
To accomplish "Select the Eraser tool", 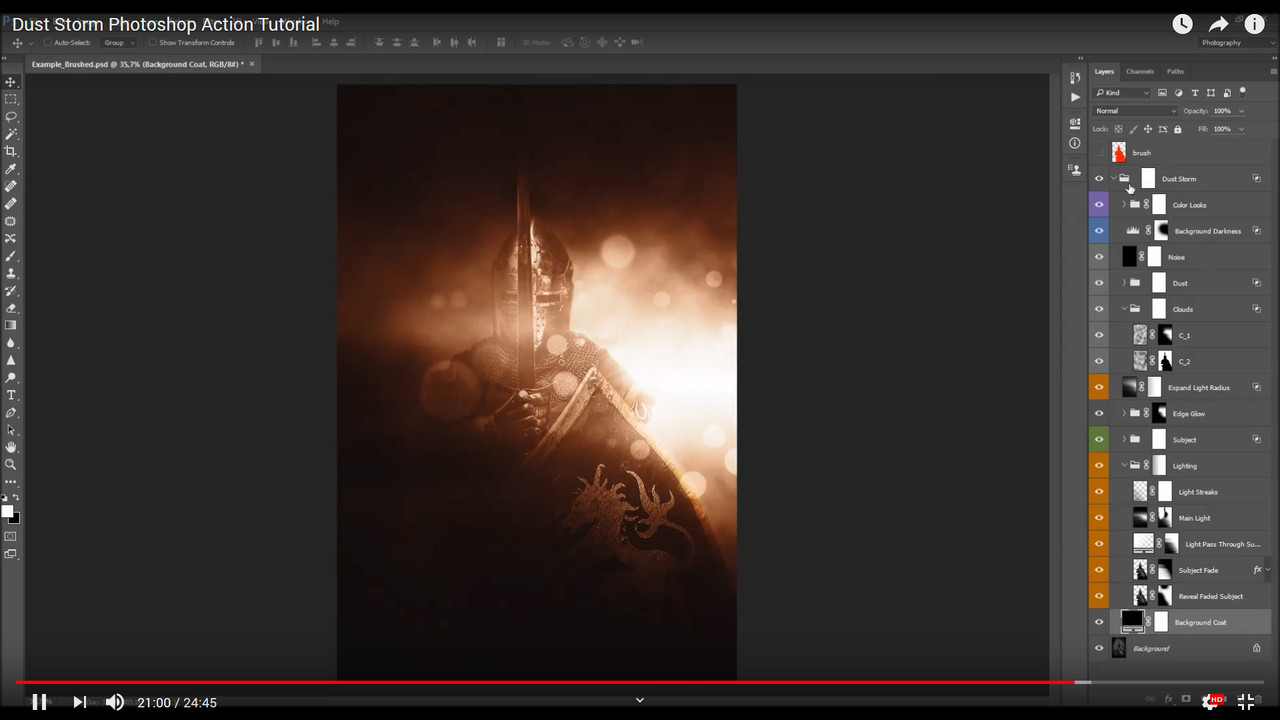I will pos(11,308).
